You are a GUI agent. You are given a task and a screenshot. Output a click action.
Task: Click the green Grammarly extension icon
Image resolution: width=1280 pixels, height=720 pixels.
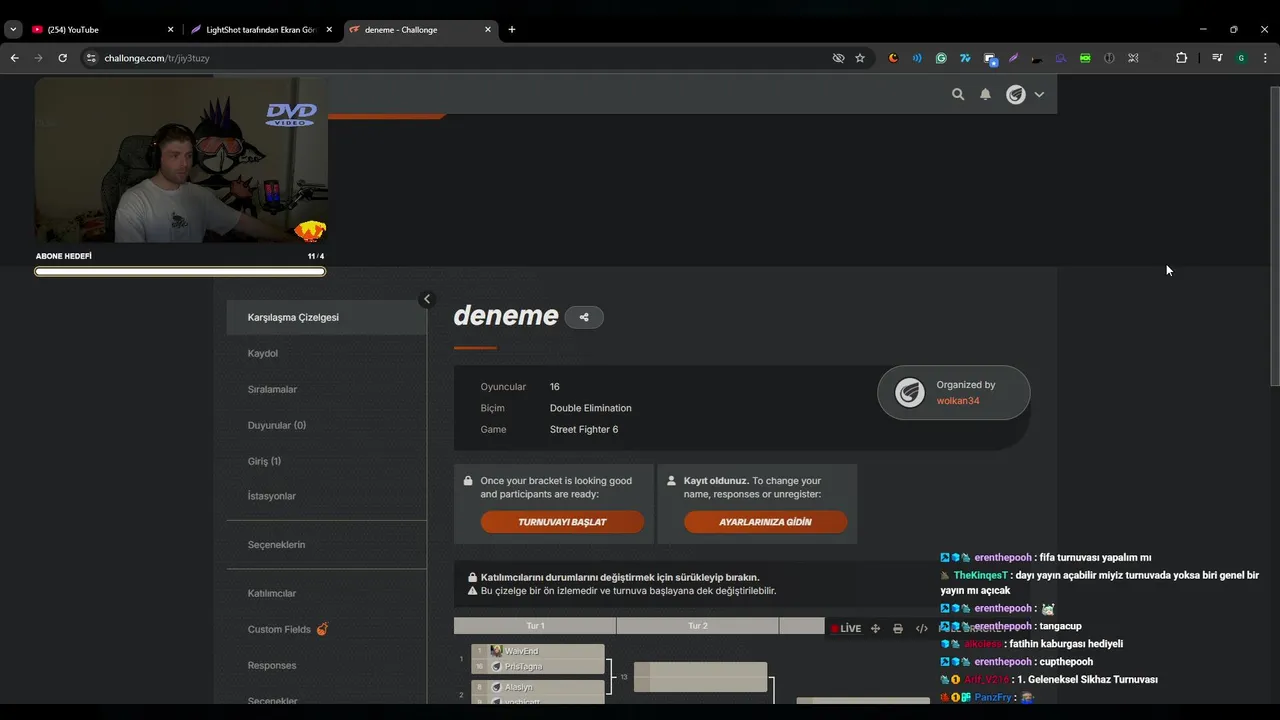pos(941,58)
